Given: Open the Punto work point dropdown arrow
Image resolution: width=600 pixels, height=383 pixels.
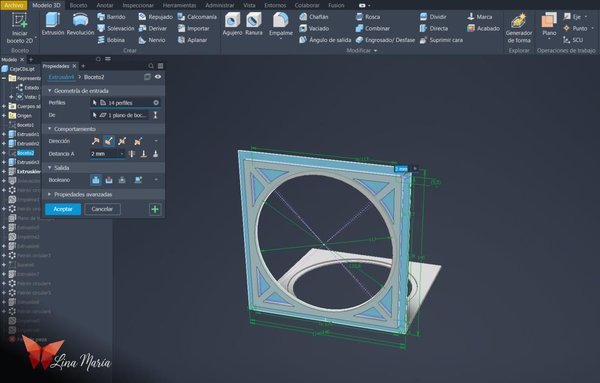Looking at the screenshot, I should pyautogui.click(x=592, y=28).
